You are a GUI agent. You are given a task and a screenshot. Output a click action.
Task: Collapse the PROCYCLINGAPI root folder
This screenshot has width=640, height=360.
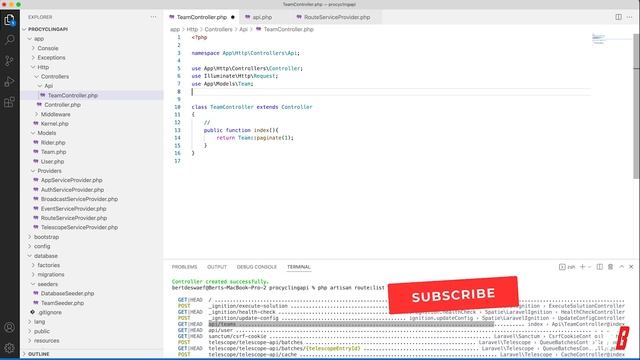[48, 29]
